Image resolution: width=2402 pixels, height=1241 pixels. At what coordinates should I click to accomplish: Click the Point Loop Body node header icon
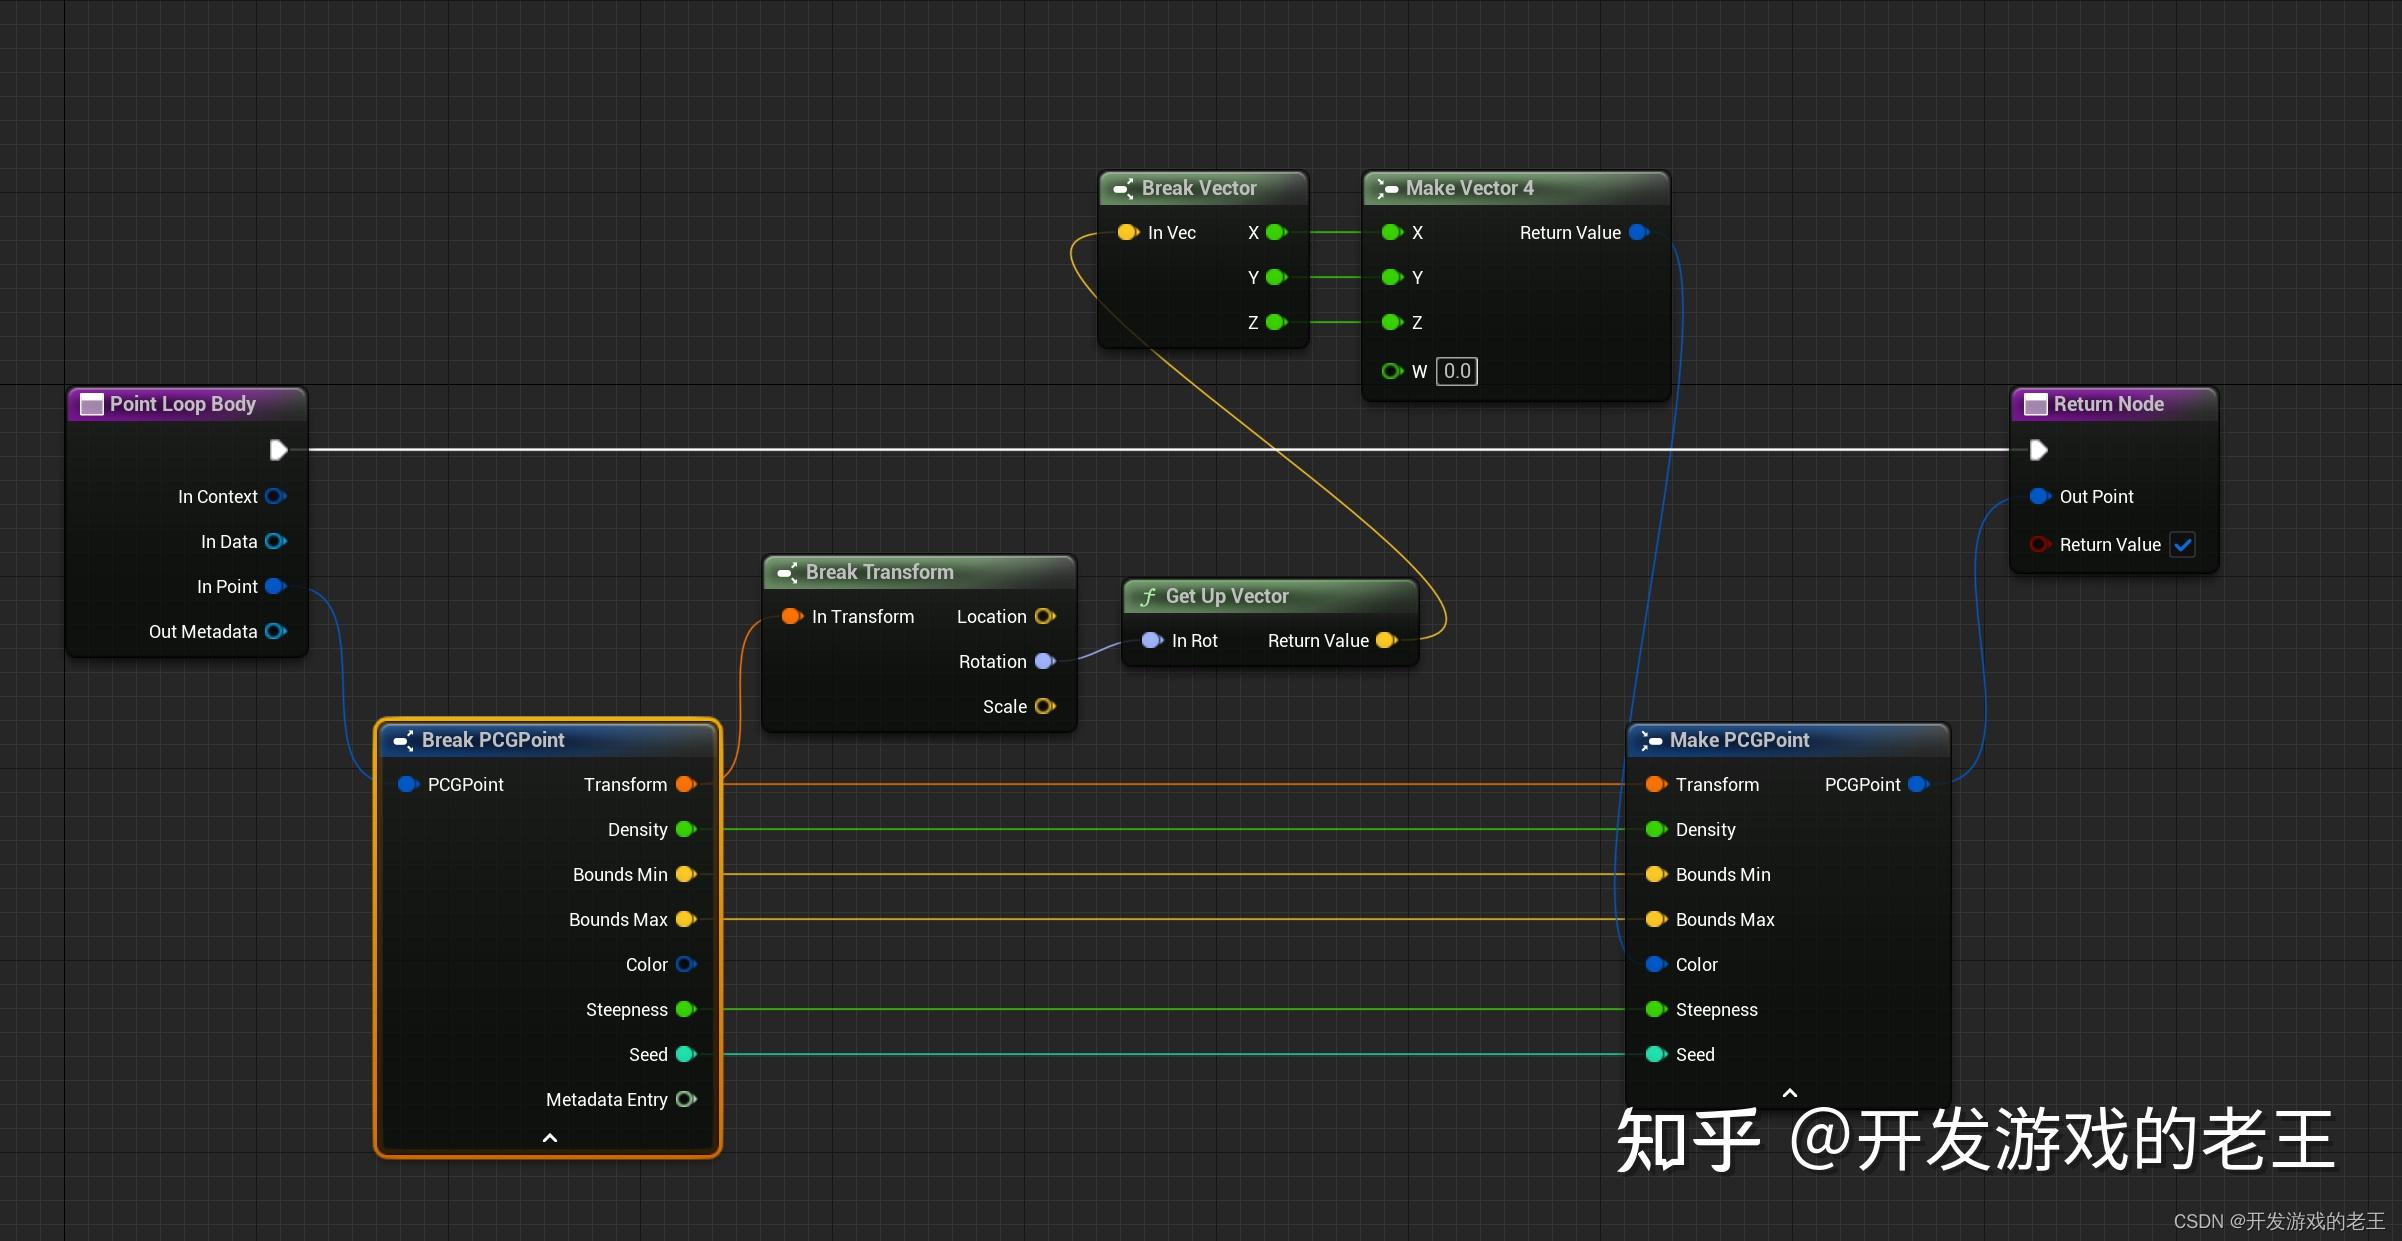[91, 404]
